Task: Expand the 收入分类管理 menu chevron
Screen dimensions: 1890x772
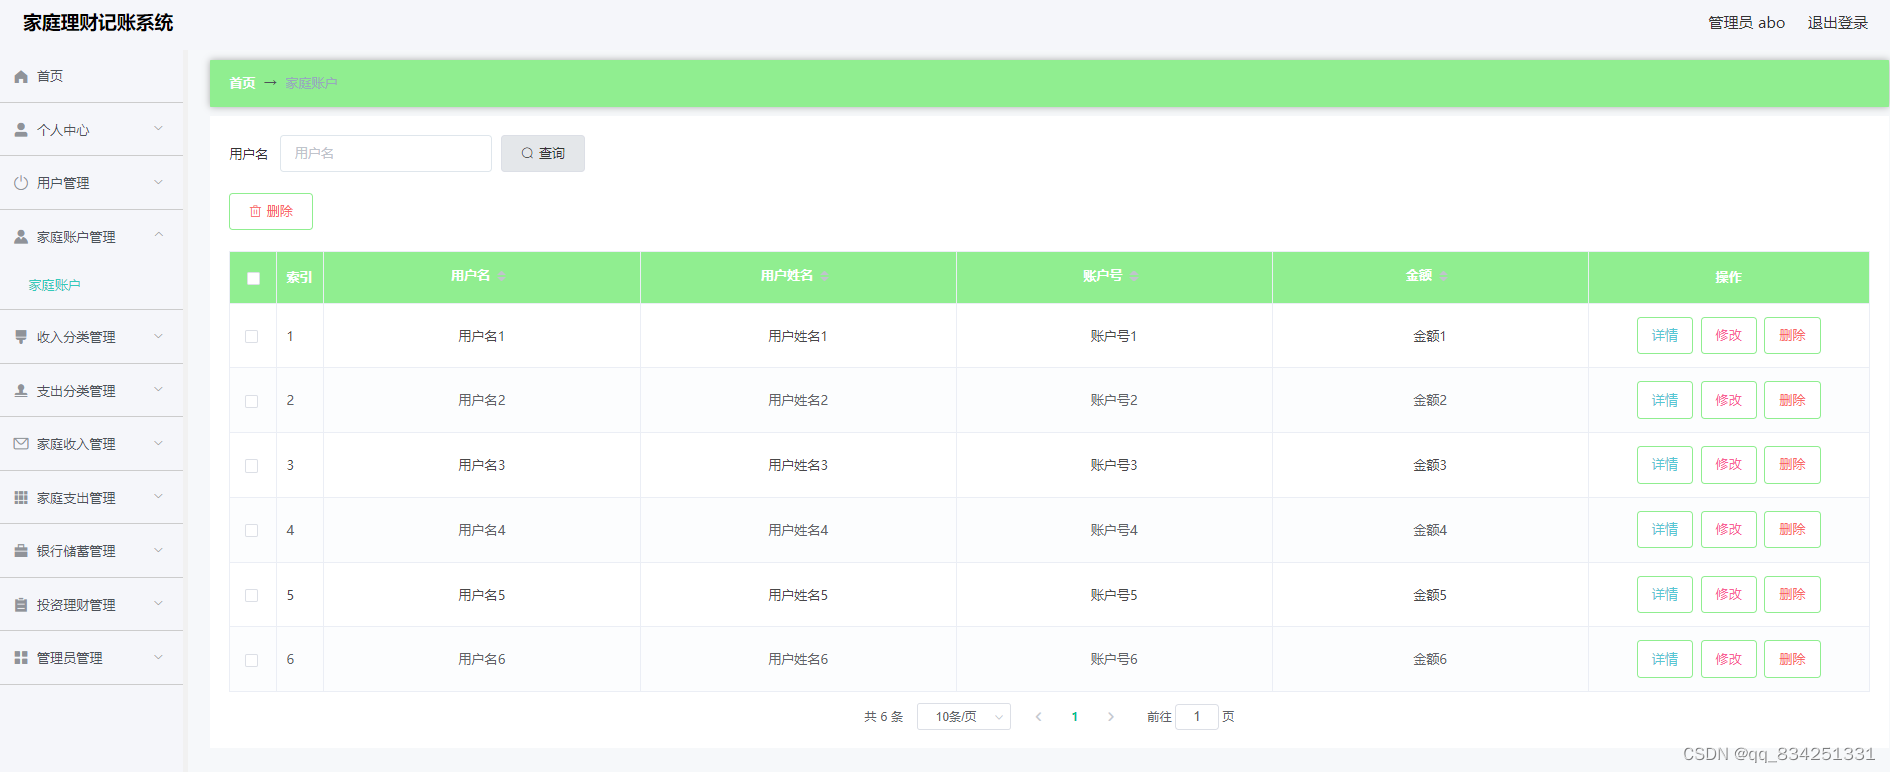Action: pyautogui.click(x=158, y=336)
